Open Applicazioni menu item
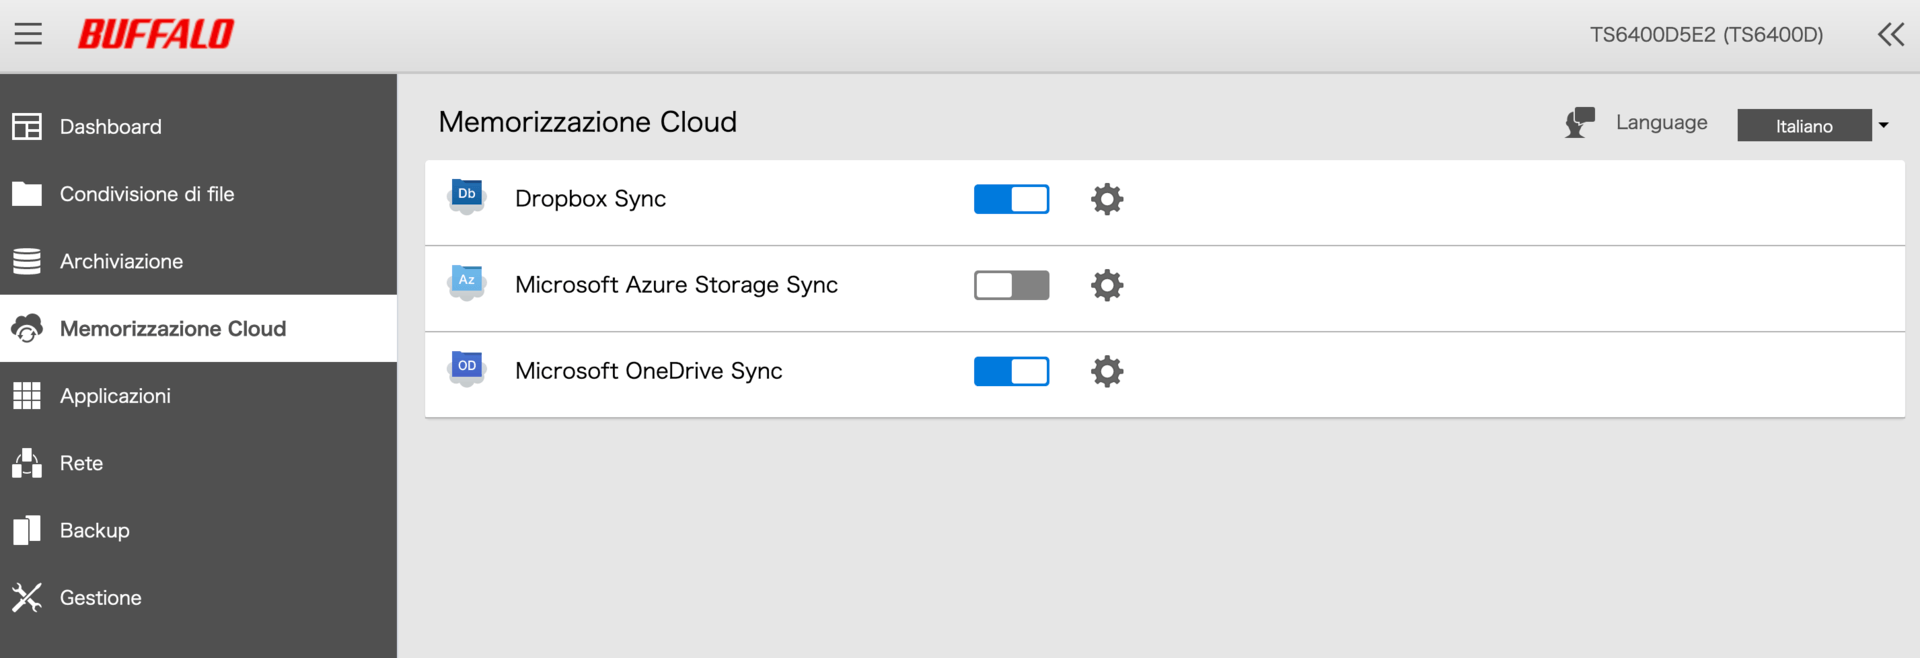Image resolution: width=1920 pixels, height=658 pixels. coord(198,396)
